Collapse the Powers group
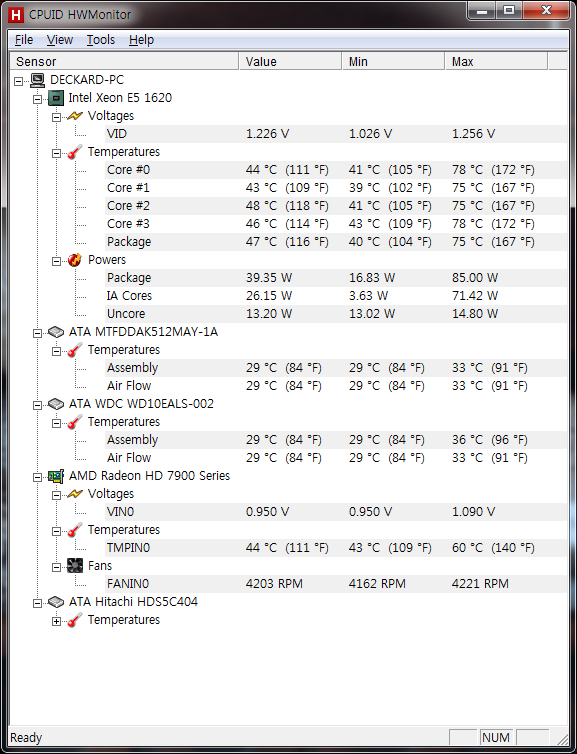 tap(56, 262)
